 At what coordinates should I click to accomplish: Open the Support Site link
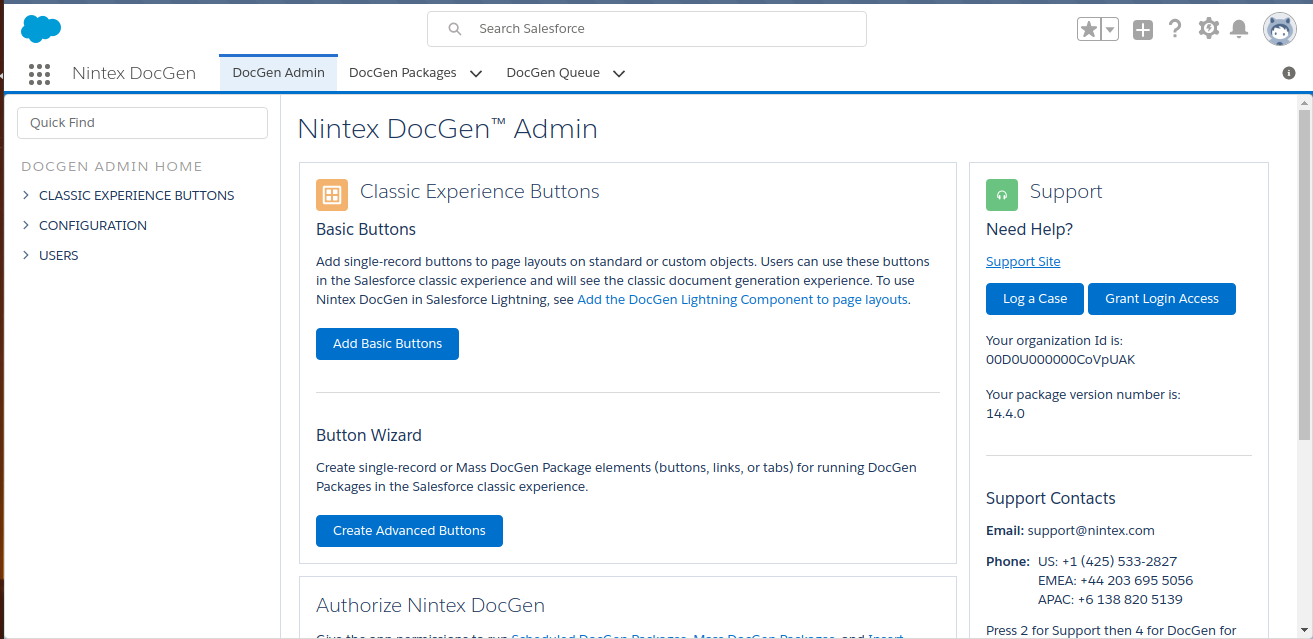pos(1022,262)
